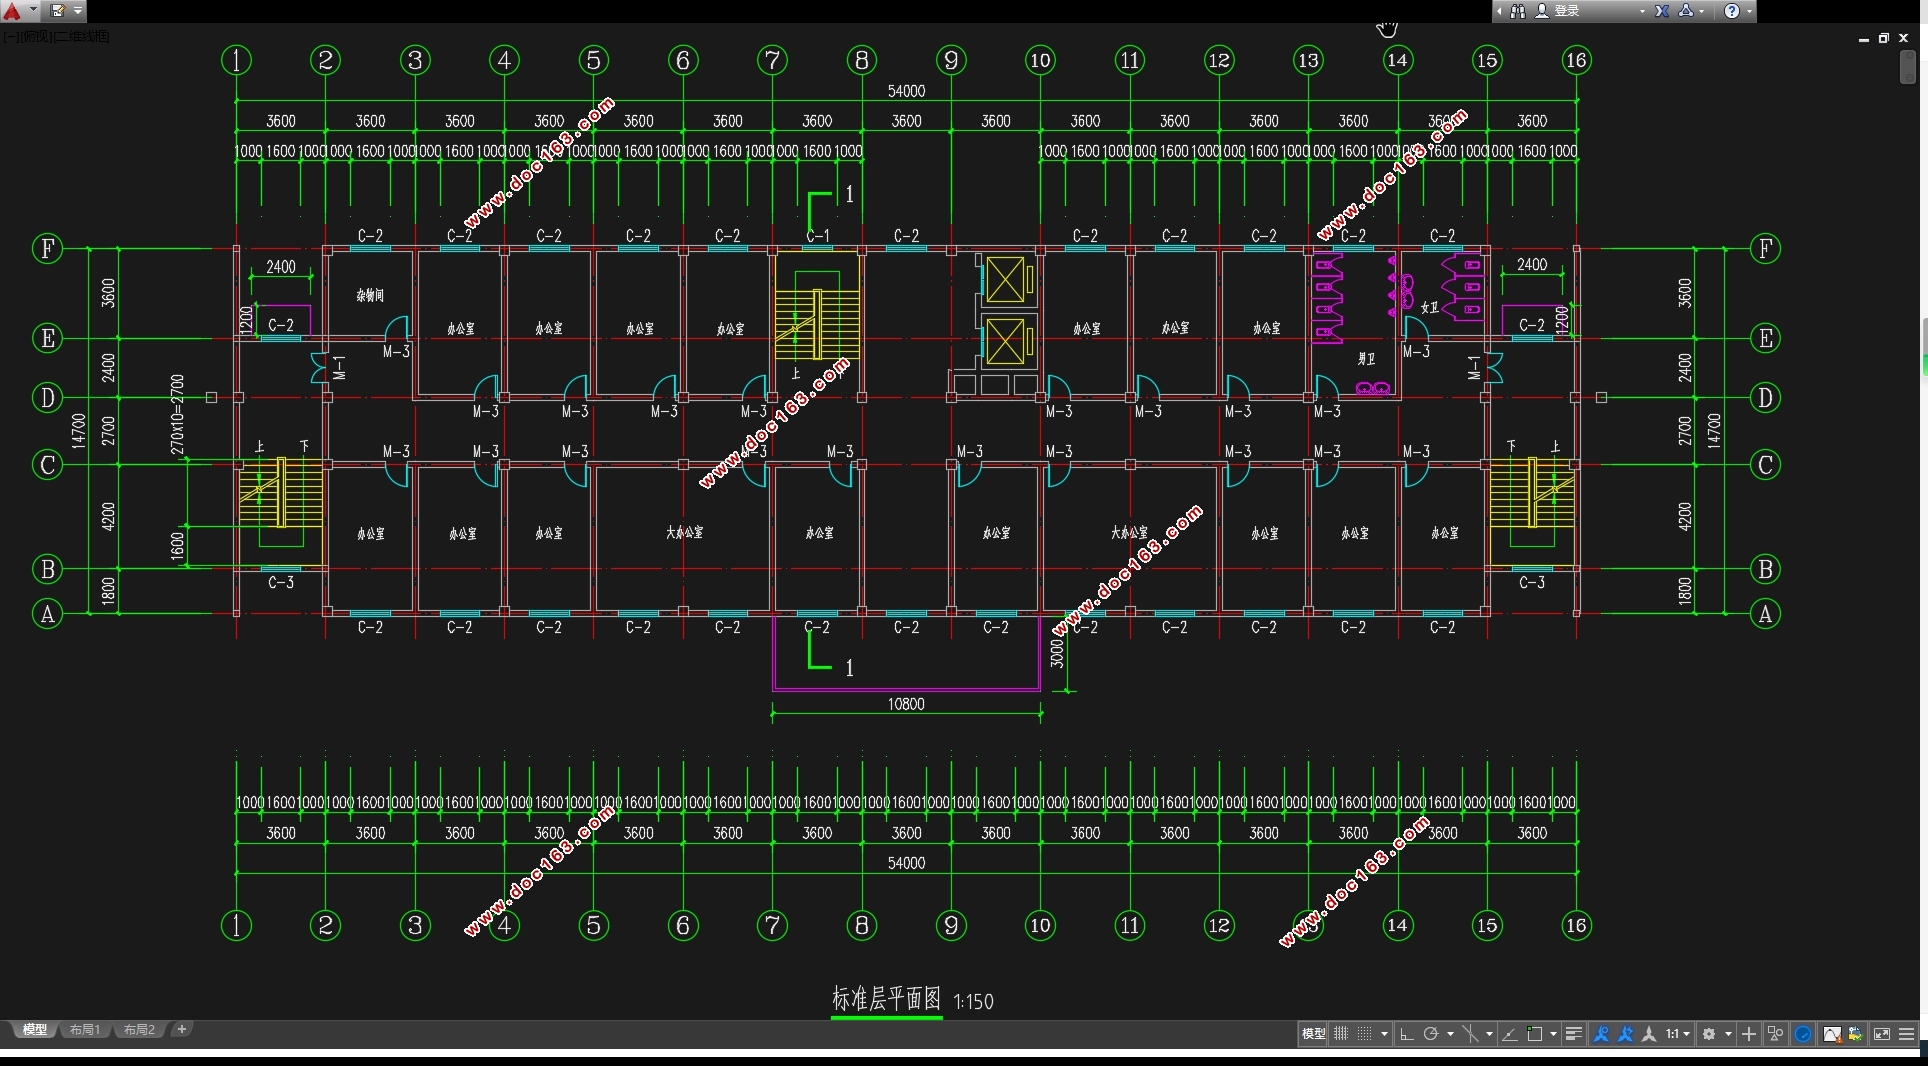Open Autodesk Exchange apps X icon
Image resolution: width=1928 pixels, height=1066 pixels.
1662,11
